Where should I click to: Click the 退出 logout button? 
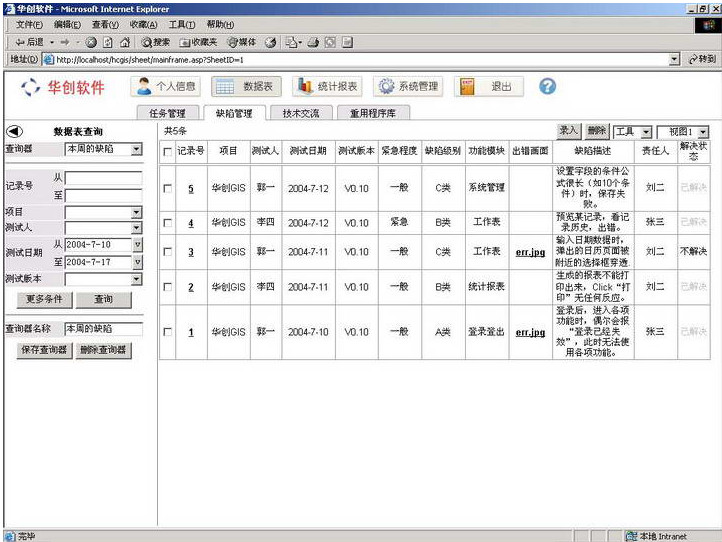point(489,86)
